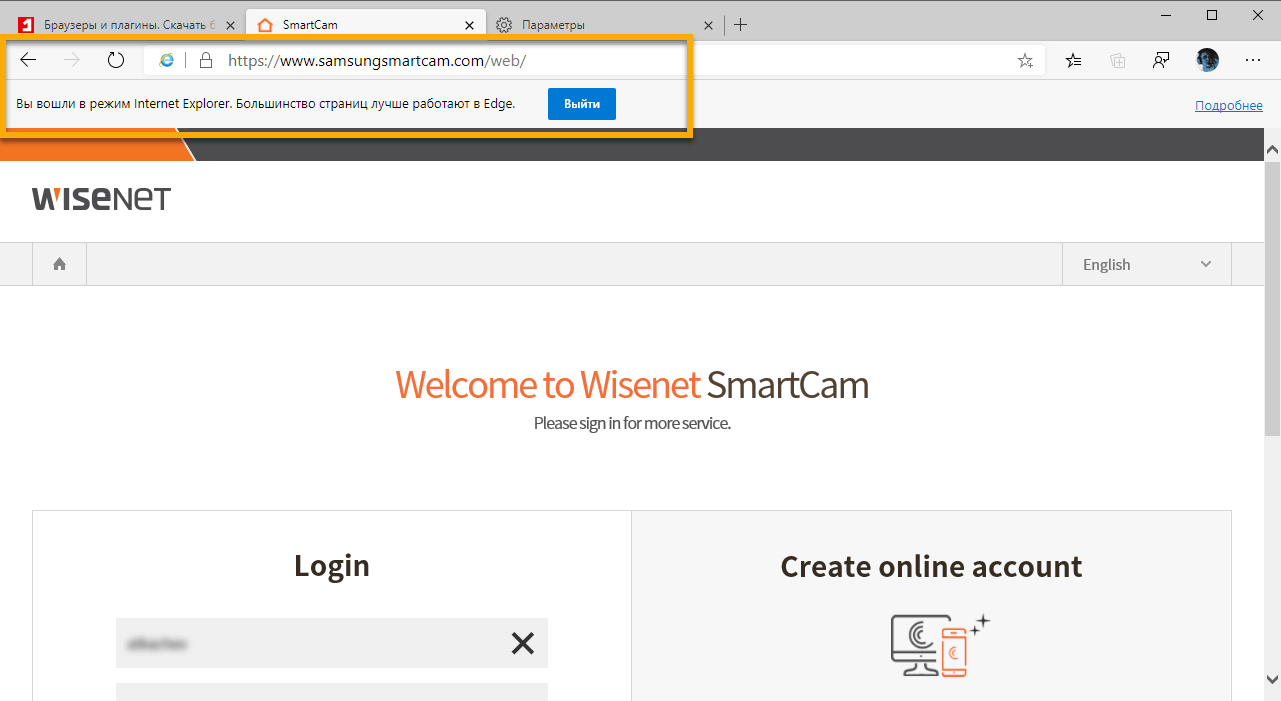This screenshot has height=701, width=1281.
Task: Click the computer and phone account illustration
Action: click(x=940, y=645)
